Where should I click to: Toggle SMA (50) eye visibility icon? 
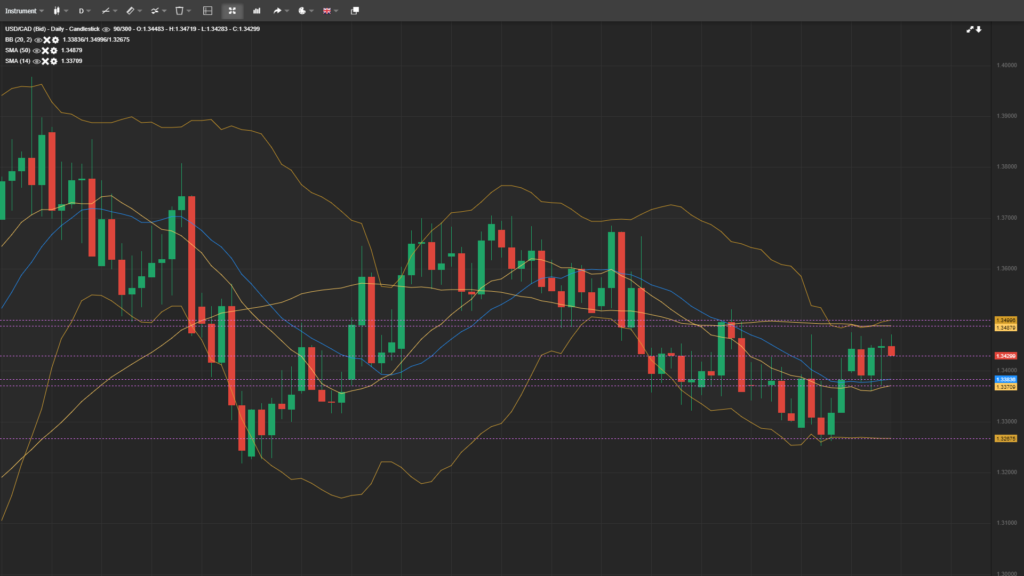pyautogui.click(x=36, y=50)
